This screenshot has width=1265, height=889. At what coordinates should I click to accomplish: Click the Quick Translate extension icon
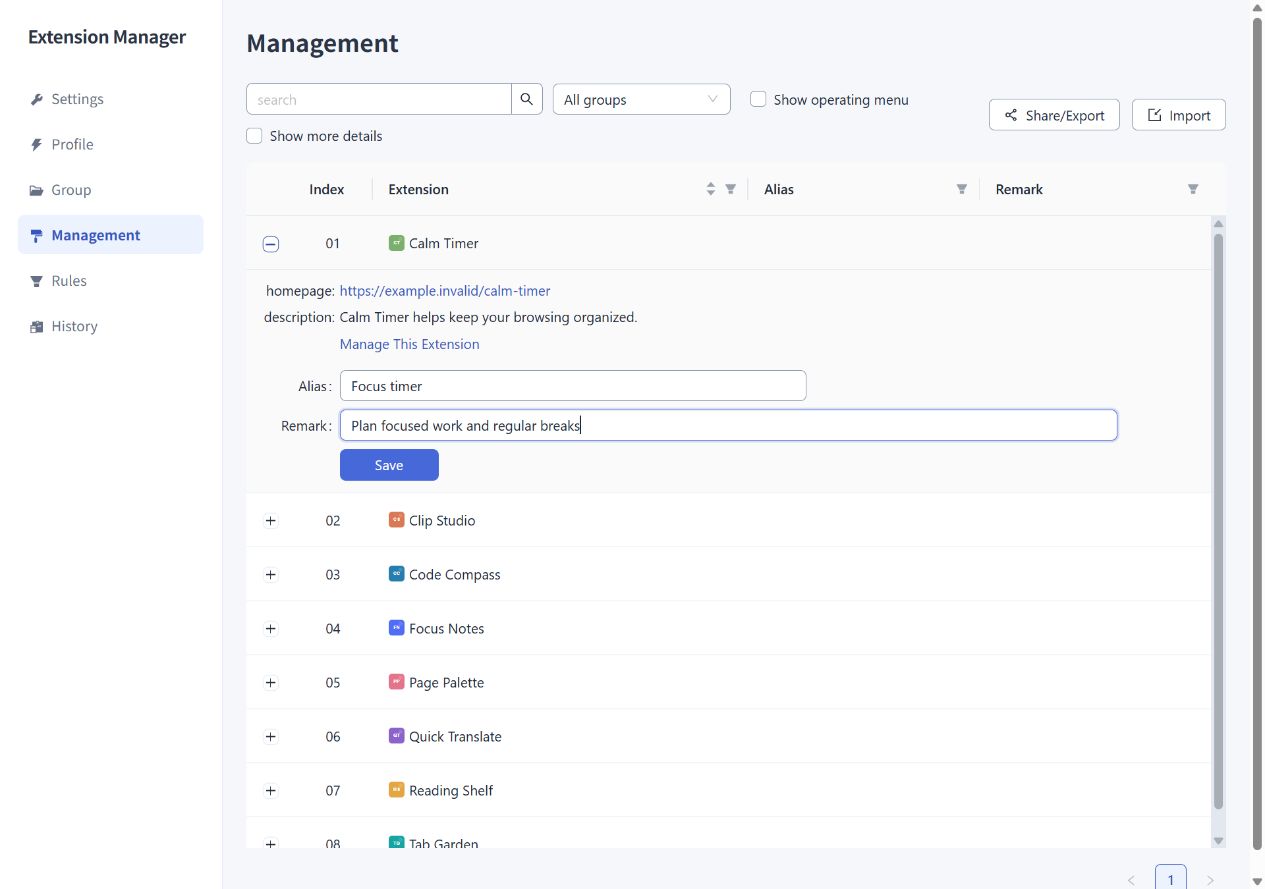pyautogui.click(x=396, y=736)
